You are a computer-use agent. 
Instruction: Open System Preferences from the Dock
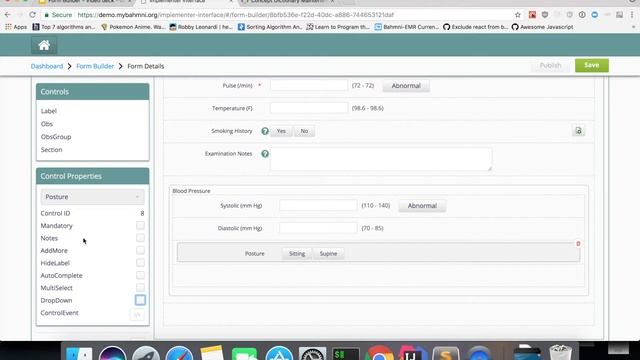tap(312, 353)
